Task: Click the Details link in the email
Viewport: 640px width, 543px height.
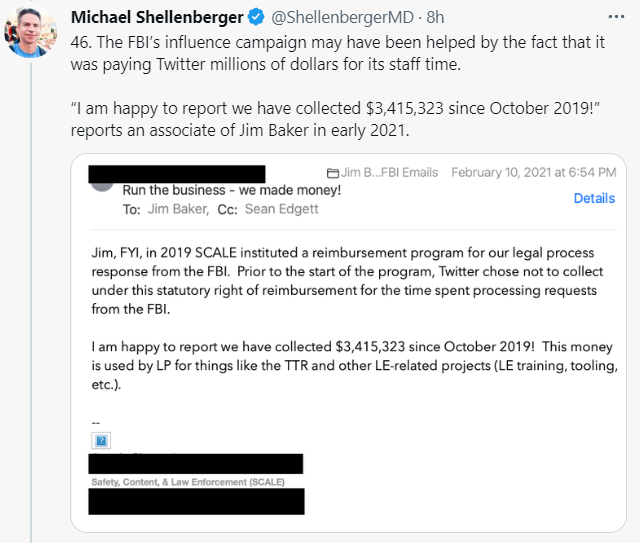Action: point(594,198)
